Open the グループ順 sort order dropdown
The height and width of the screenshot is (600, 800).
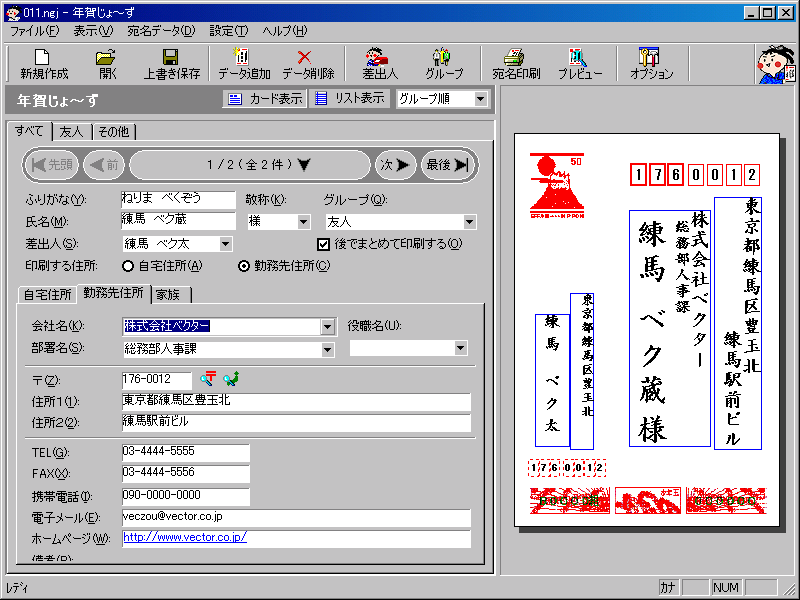pyautogui.click(x=480, y=99)
